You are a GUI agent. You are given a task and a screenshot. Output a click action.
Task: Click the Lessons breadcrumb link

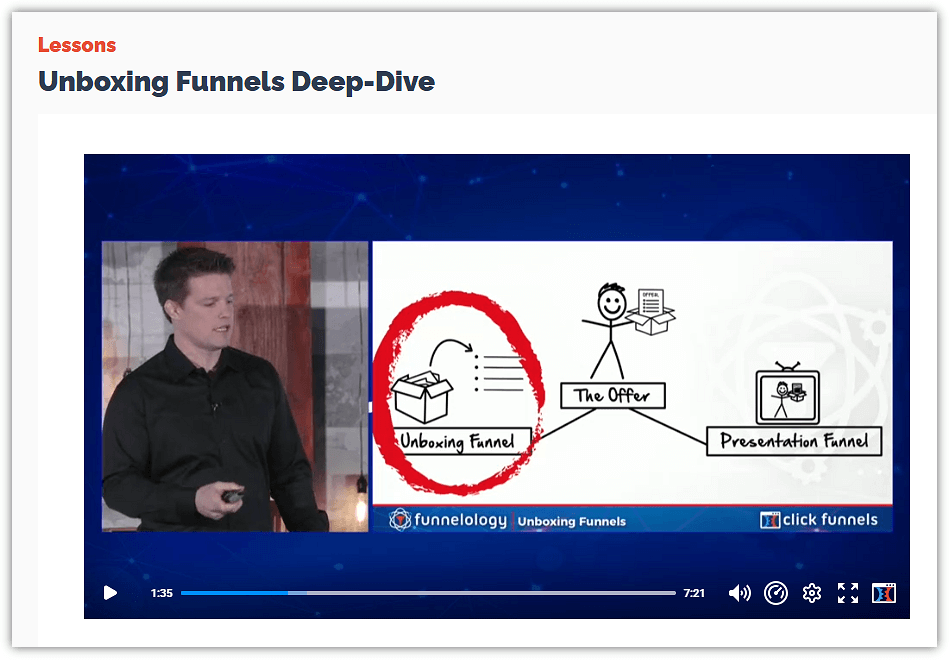point(77,45)
